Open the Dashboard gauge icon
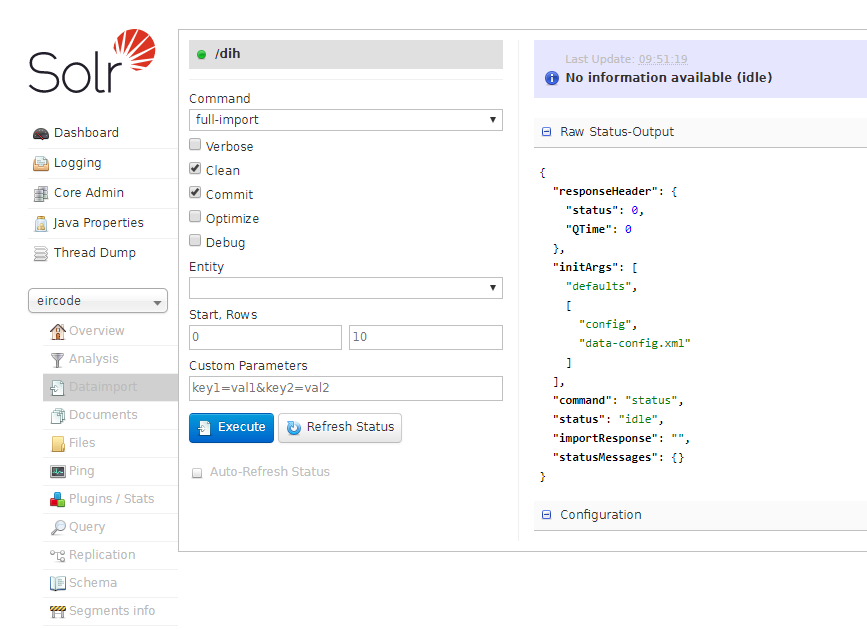Screen dimensions: 867x629 pos(41,133)
